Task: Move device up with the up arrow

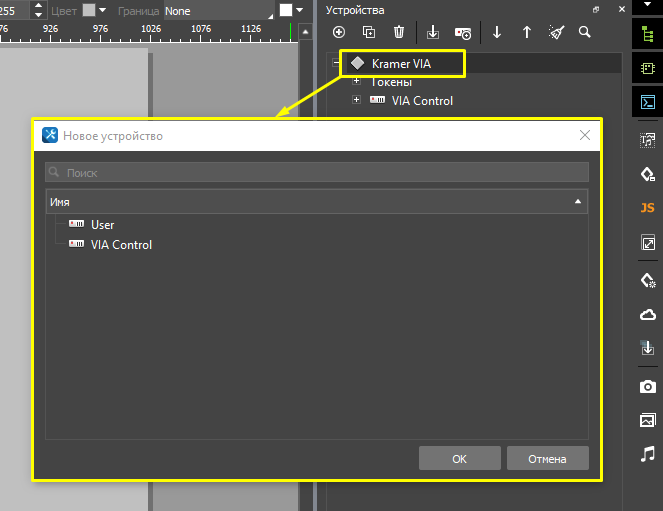Action: click(x=527, y=32)
